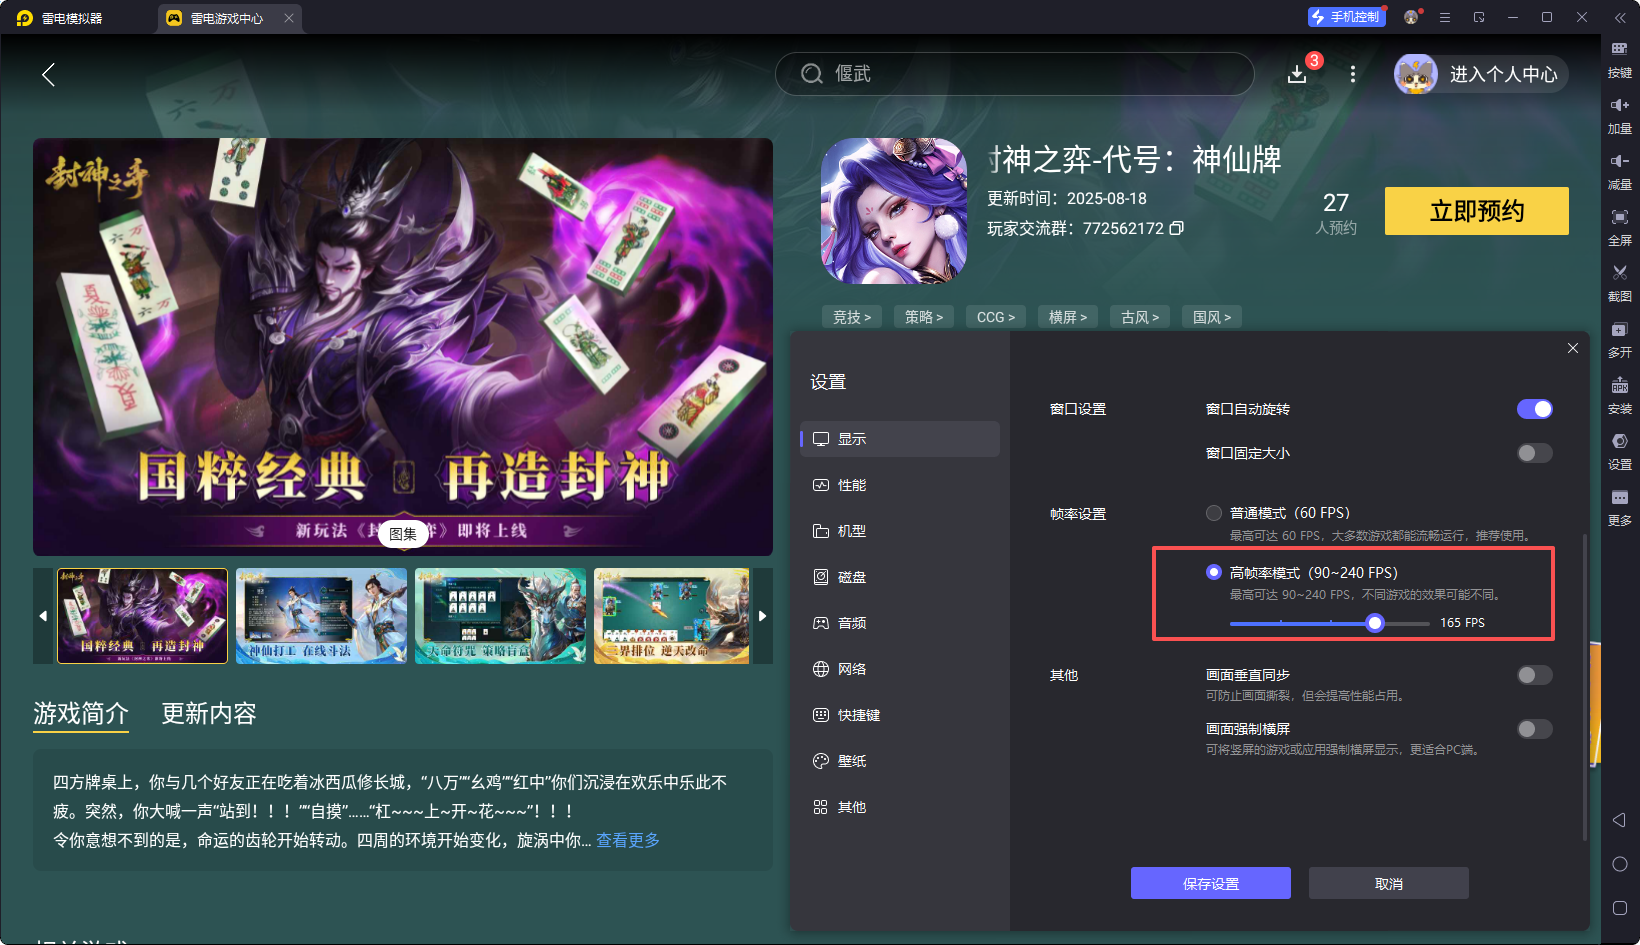This screenshot has height=945, width=1640.
Task: Enable 画面强制横屏 switch
Action: coord(1535,729)
